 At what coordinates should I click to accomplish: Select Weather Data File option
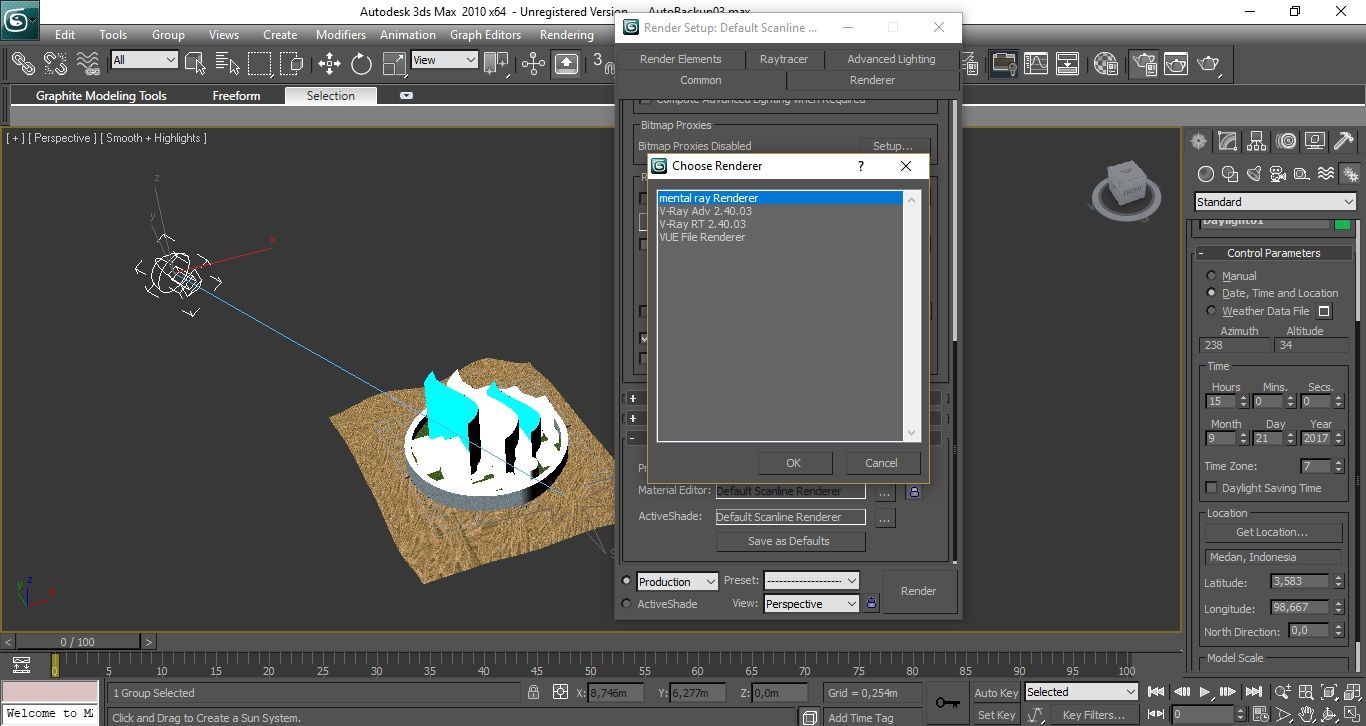pos(1212,311)
